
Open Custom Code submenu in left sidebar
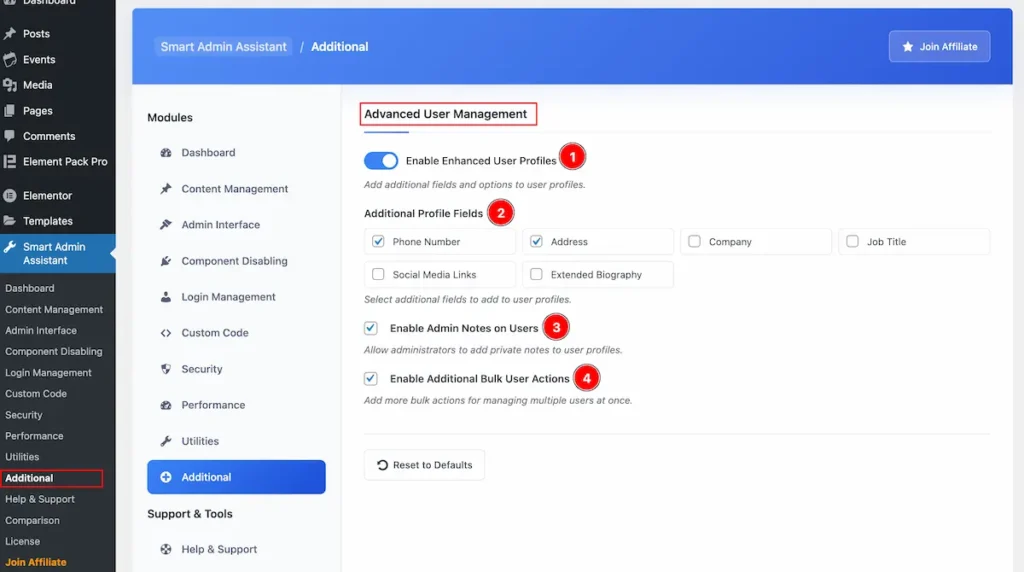point(36,394)
